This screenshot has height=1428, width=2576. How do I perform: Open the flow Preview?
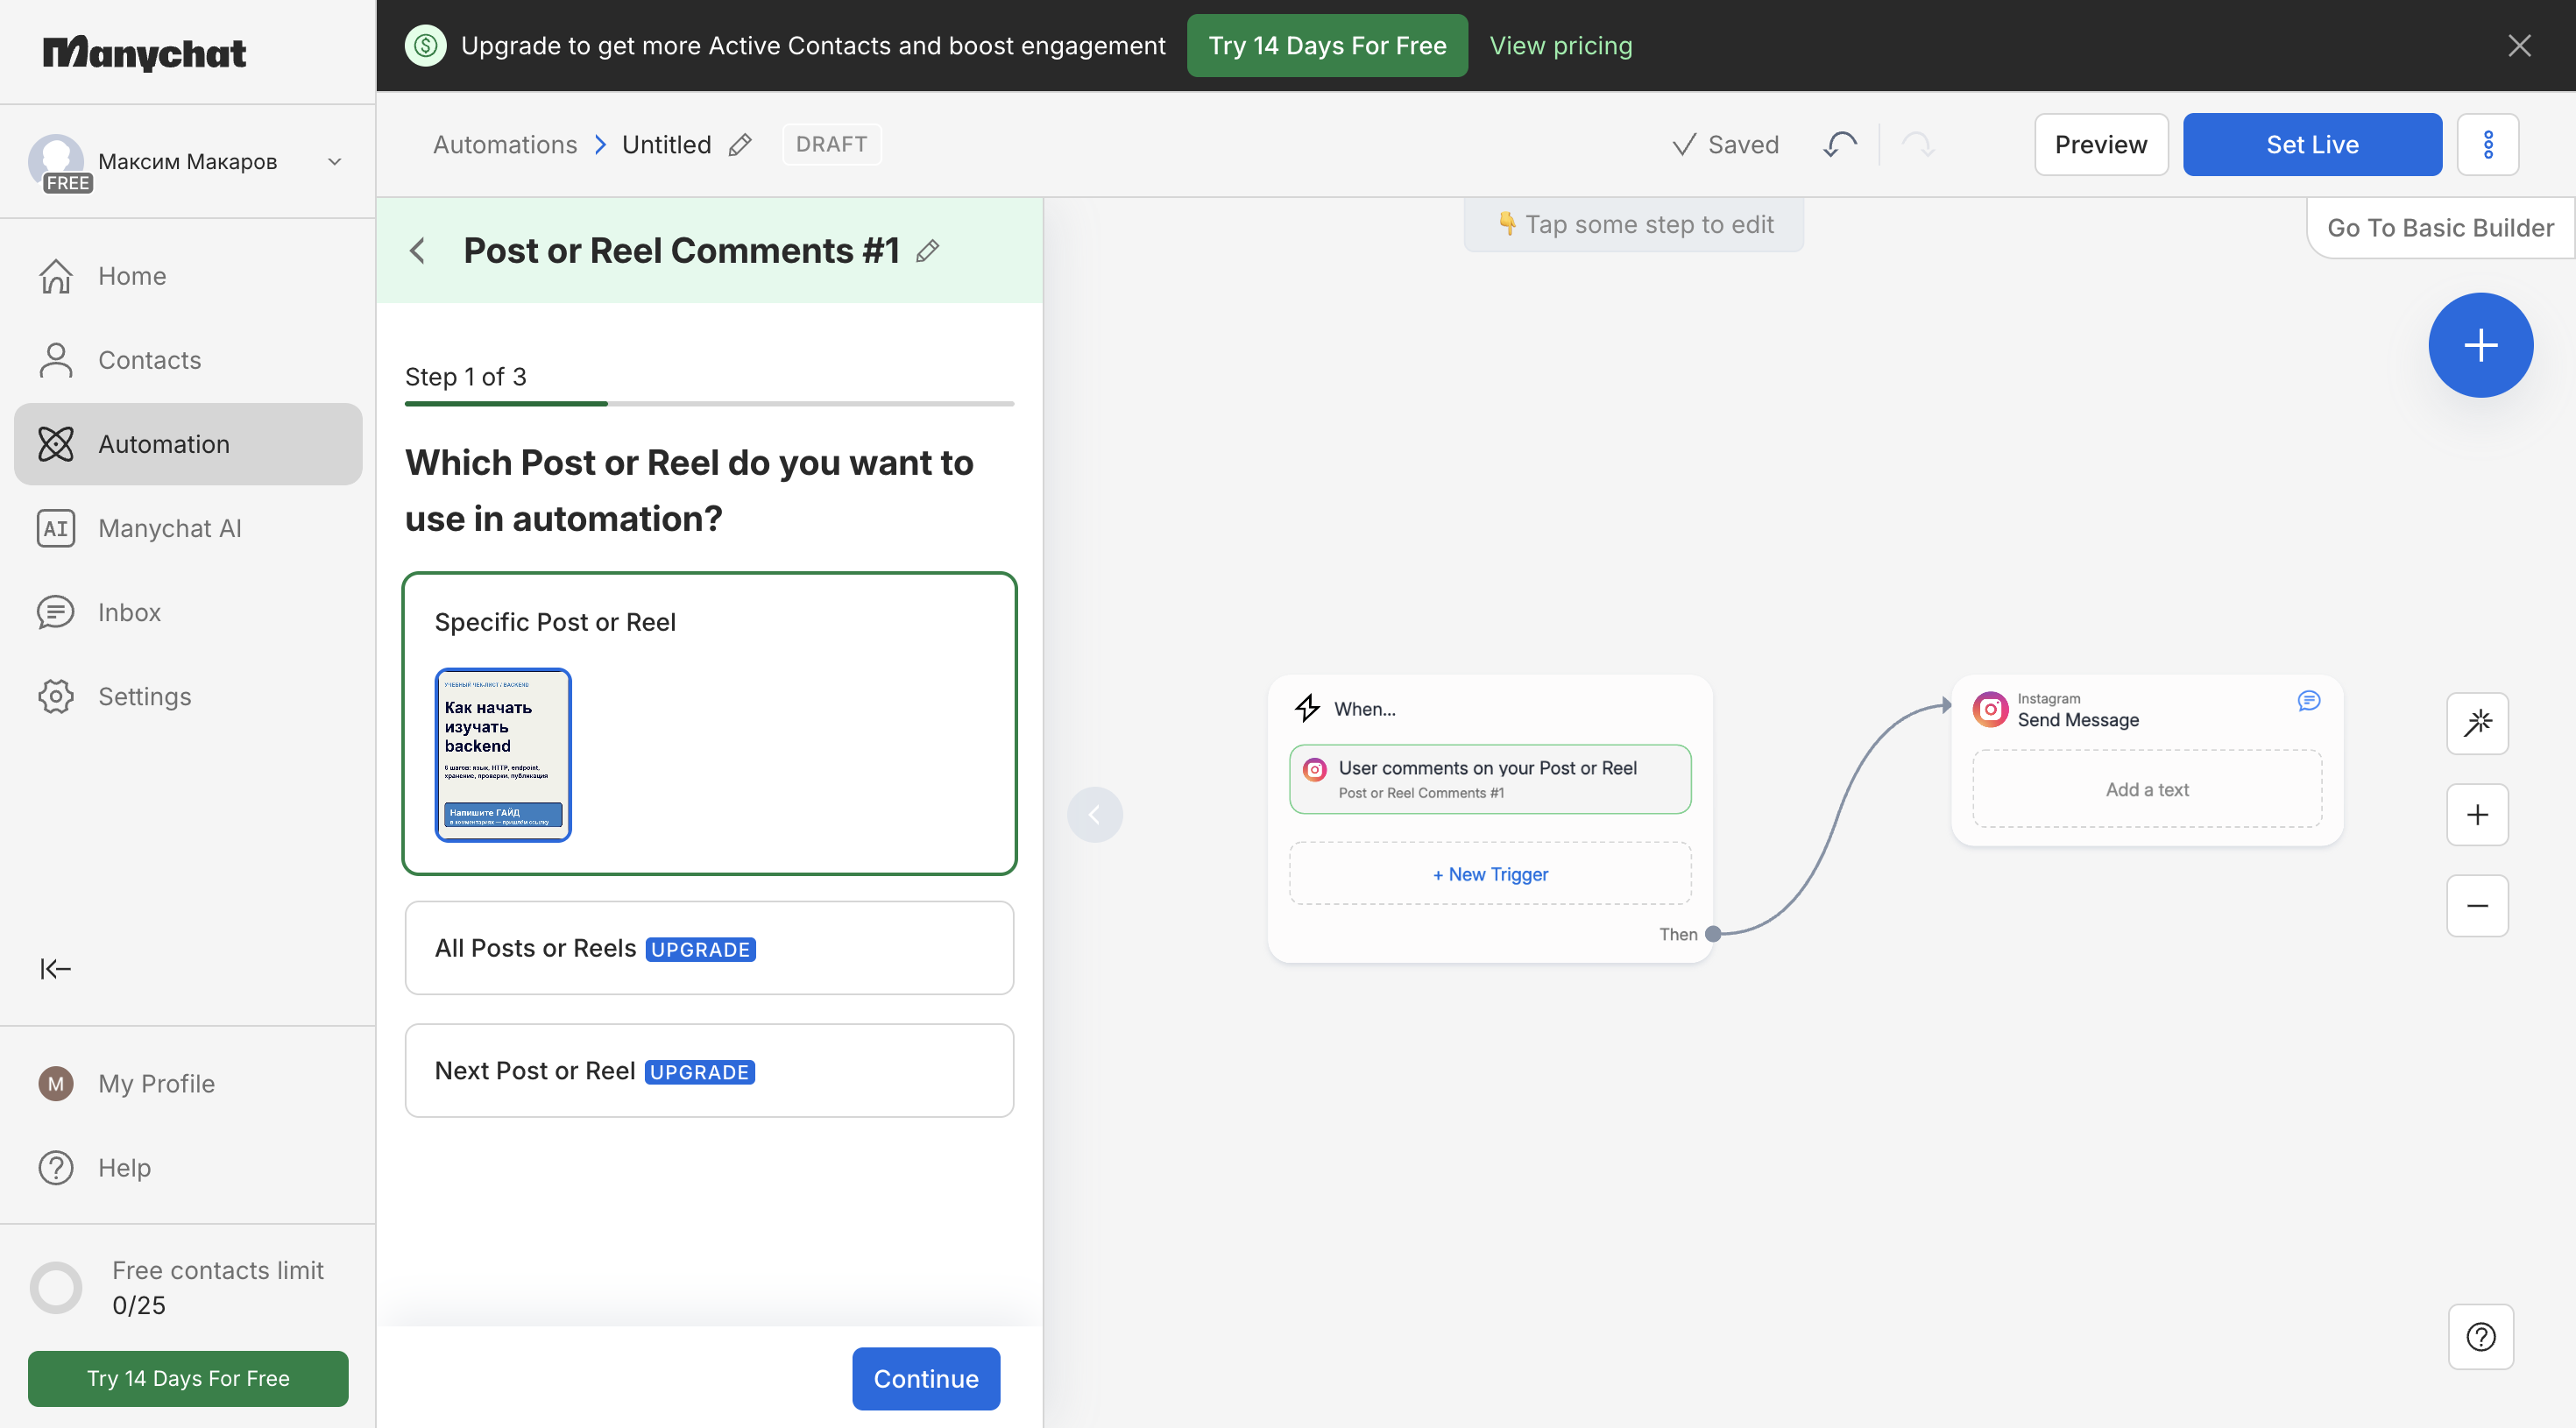[2101, 145]
